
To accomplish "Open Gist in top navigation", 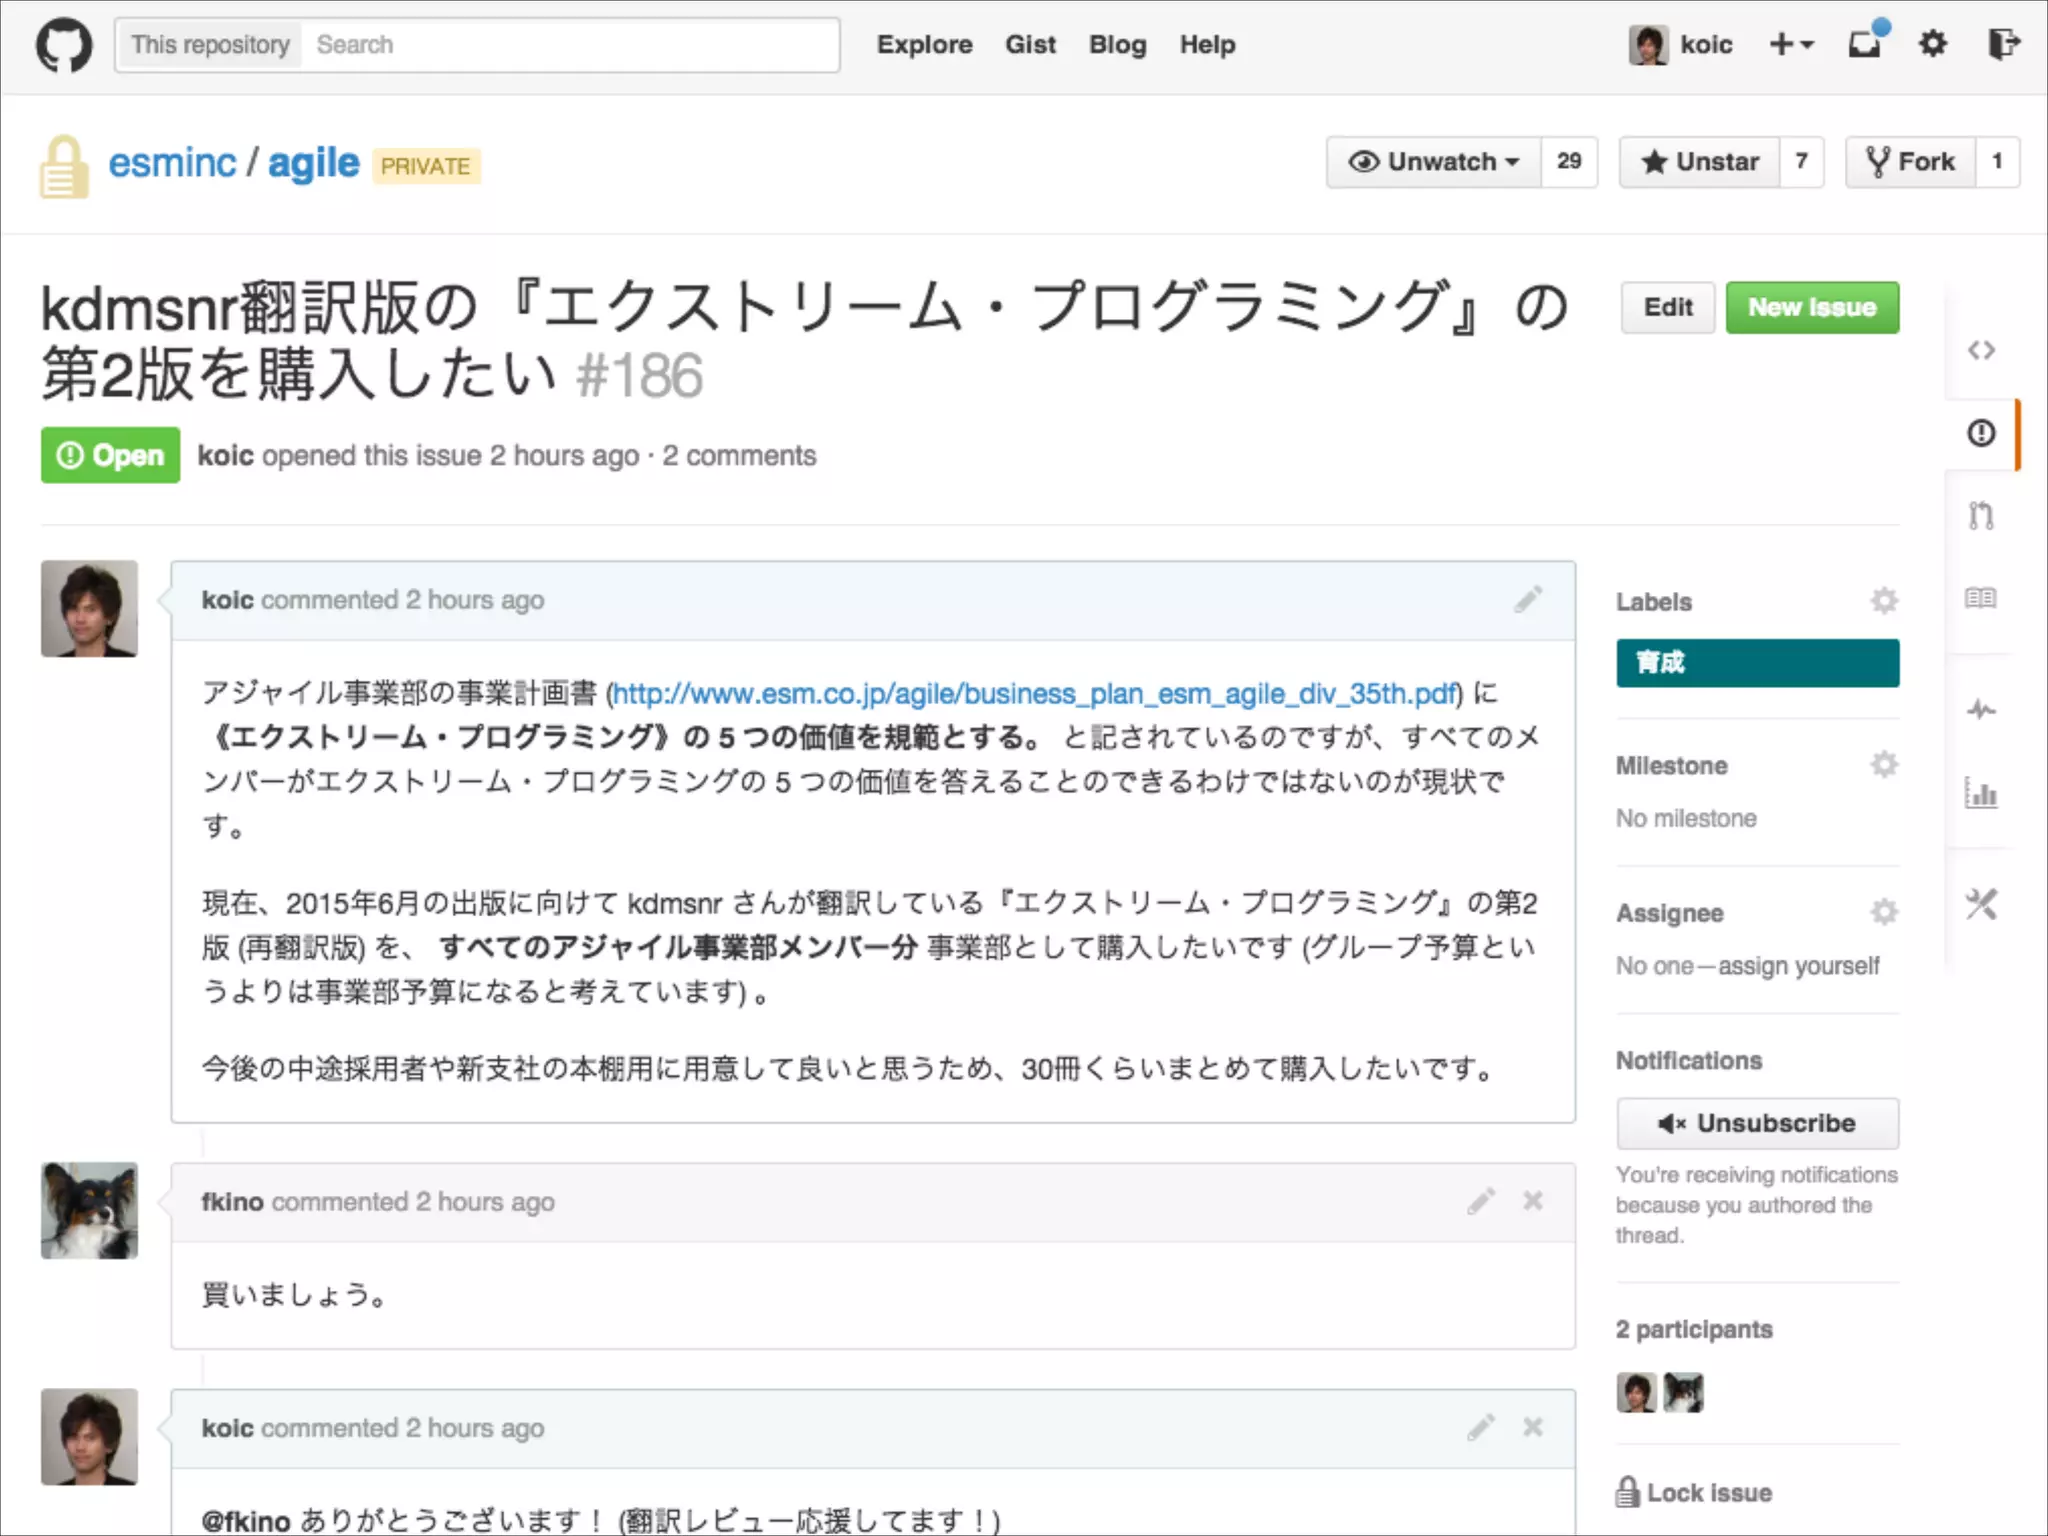I will (1030, 44).
